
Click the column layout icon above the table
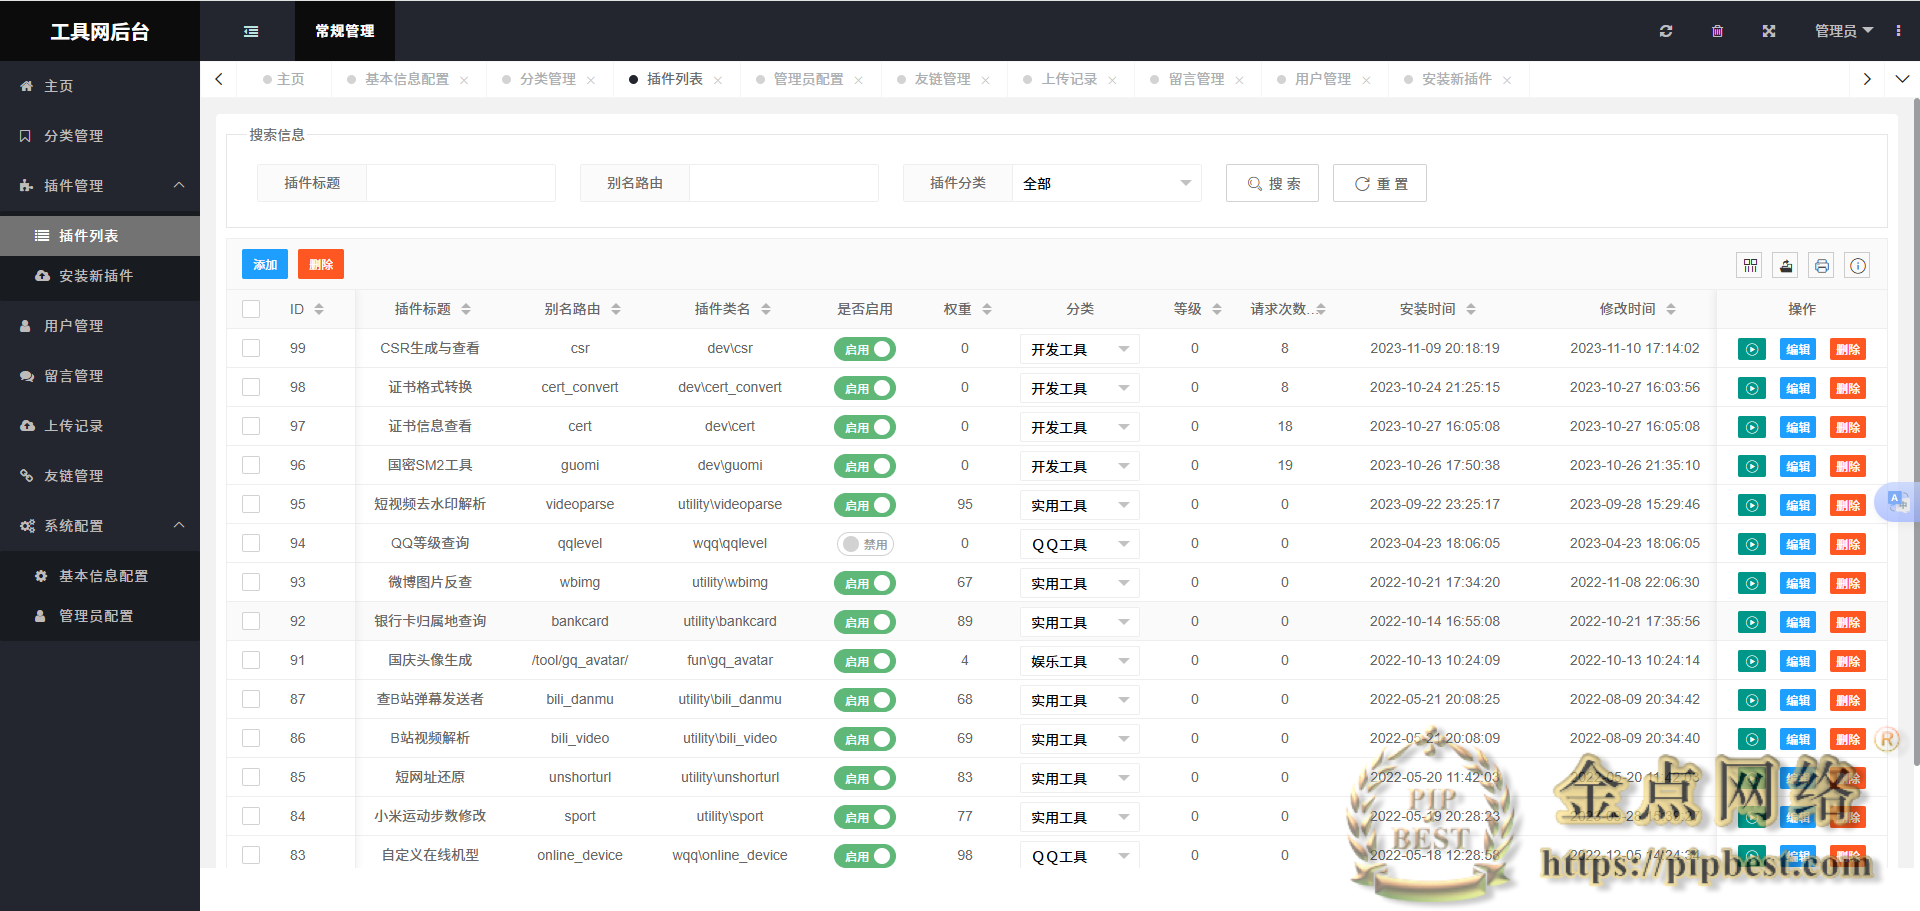pos(1750,265)
